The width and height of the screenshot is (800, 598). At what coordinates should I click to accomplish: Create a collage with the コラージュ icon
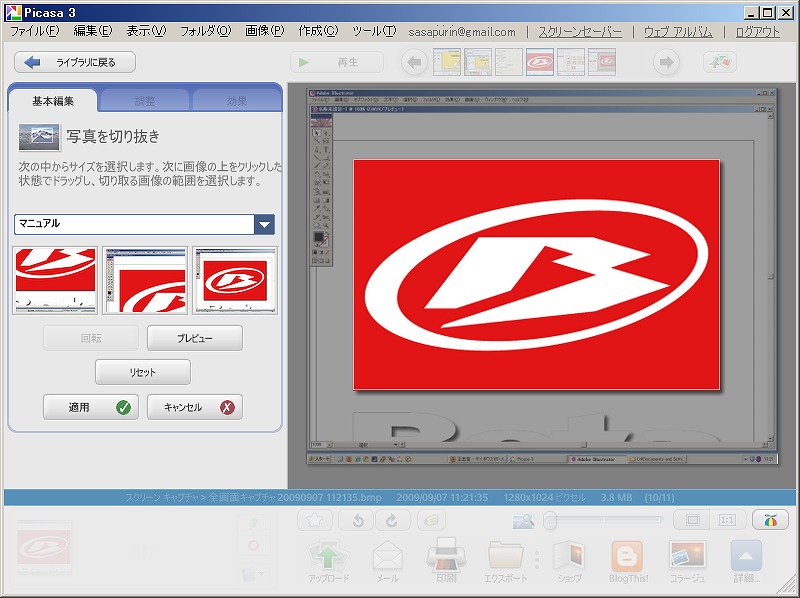(687, 561)
